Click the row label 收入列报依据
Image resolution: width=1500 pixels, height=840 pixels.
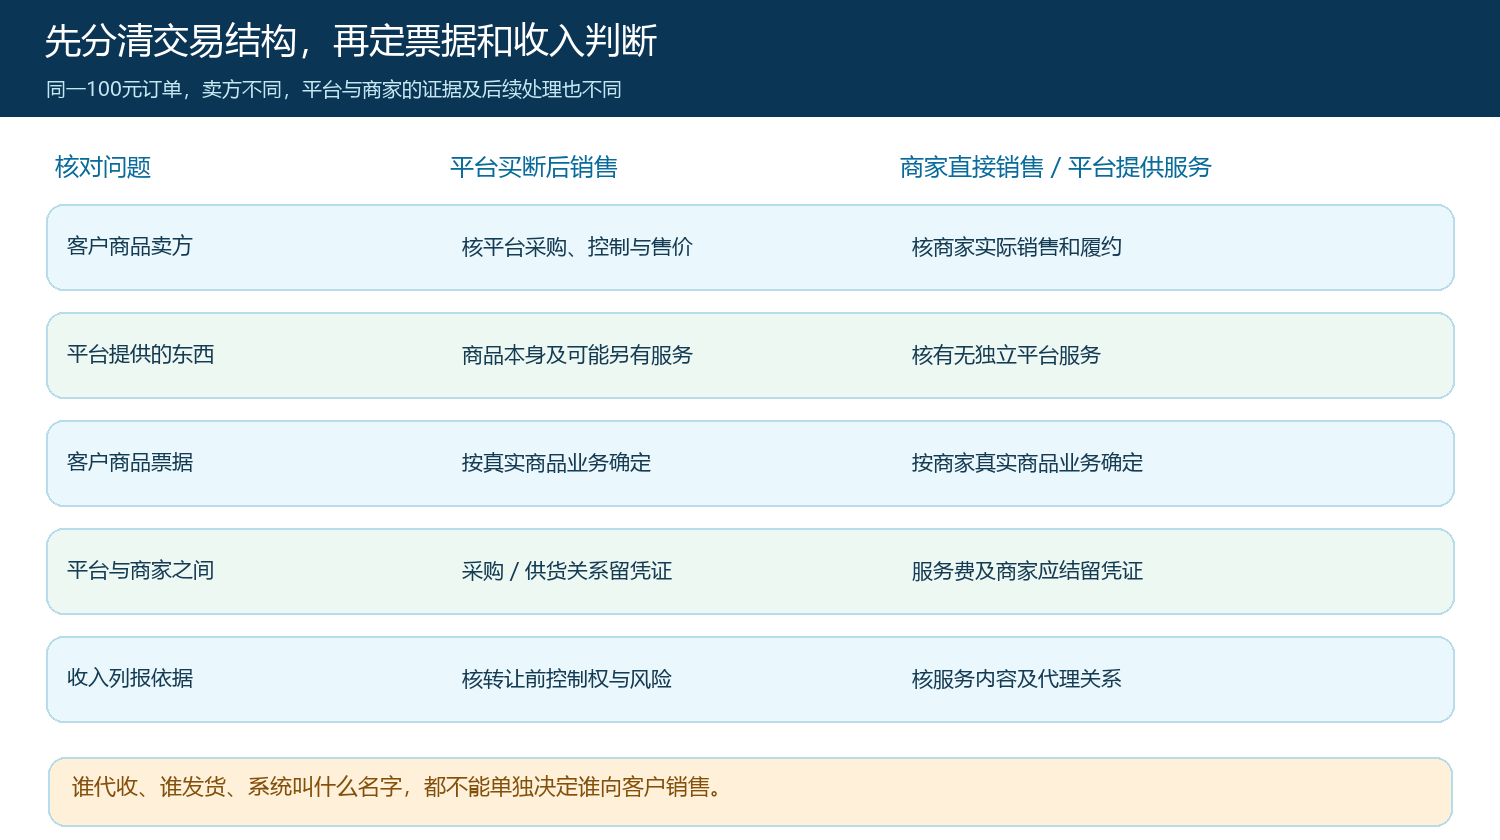click(x=130, y=678)
